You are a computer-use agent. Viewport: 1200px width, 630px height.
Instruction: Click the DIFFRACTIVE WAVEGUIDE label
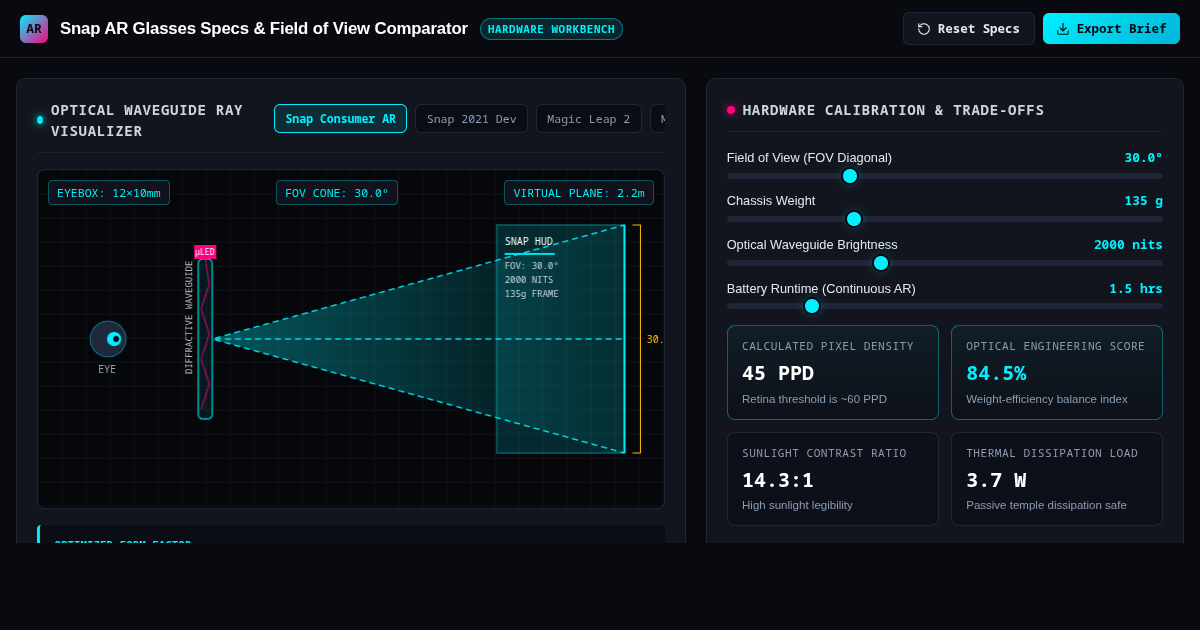[189, 317]
